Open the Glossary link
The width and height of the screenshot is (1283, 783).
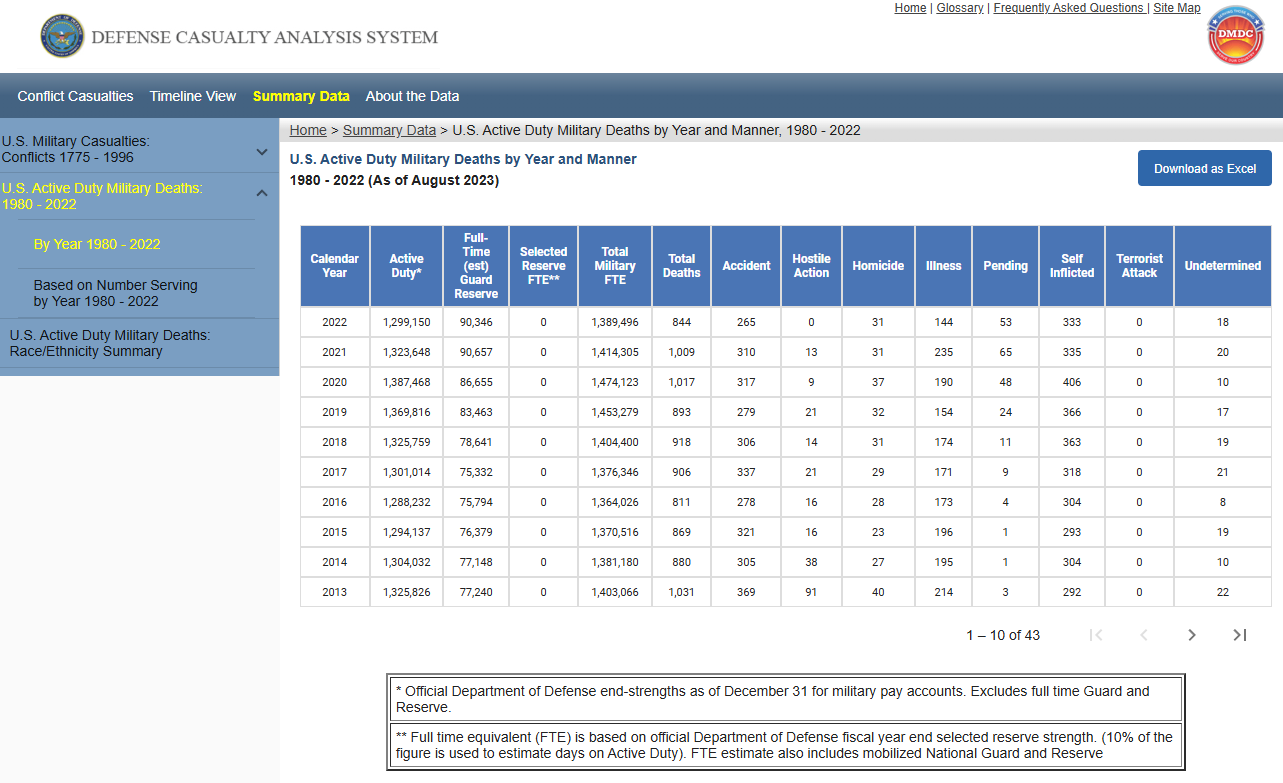(960, 8)
